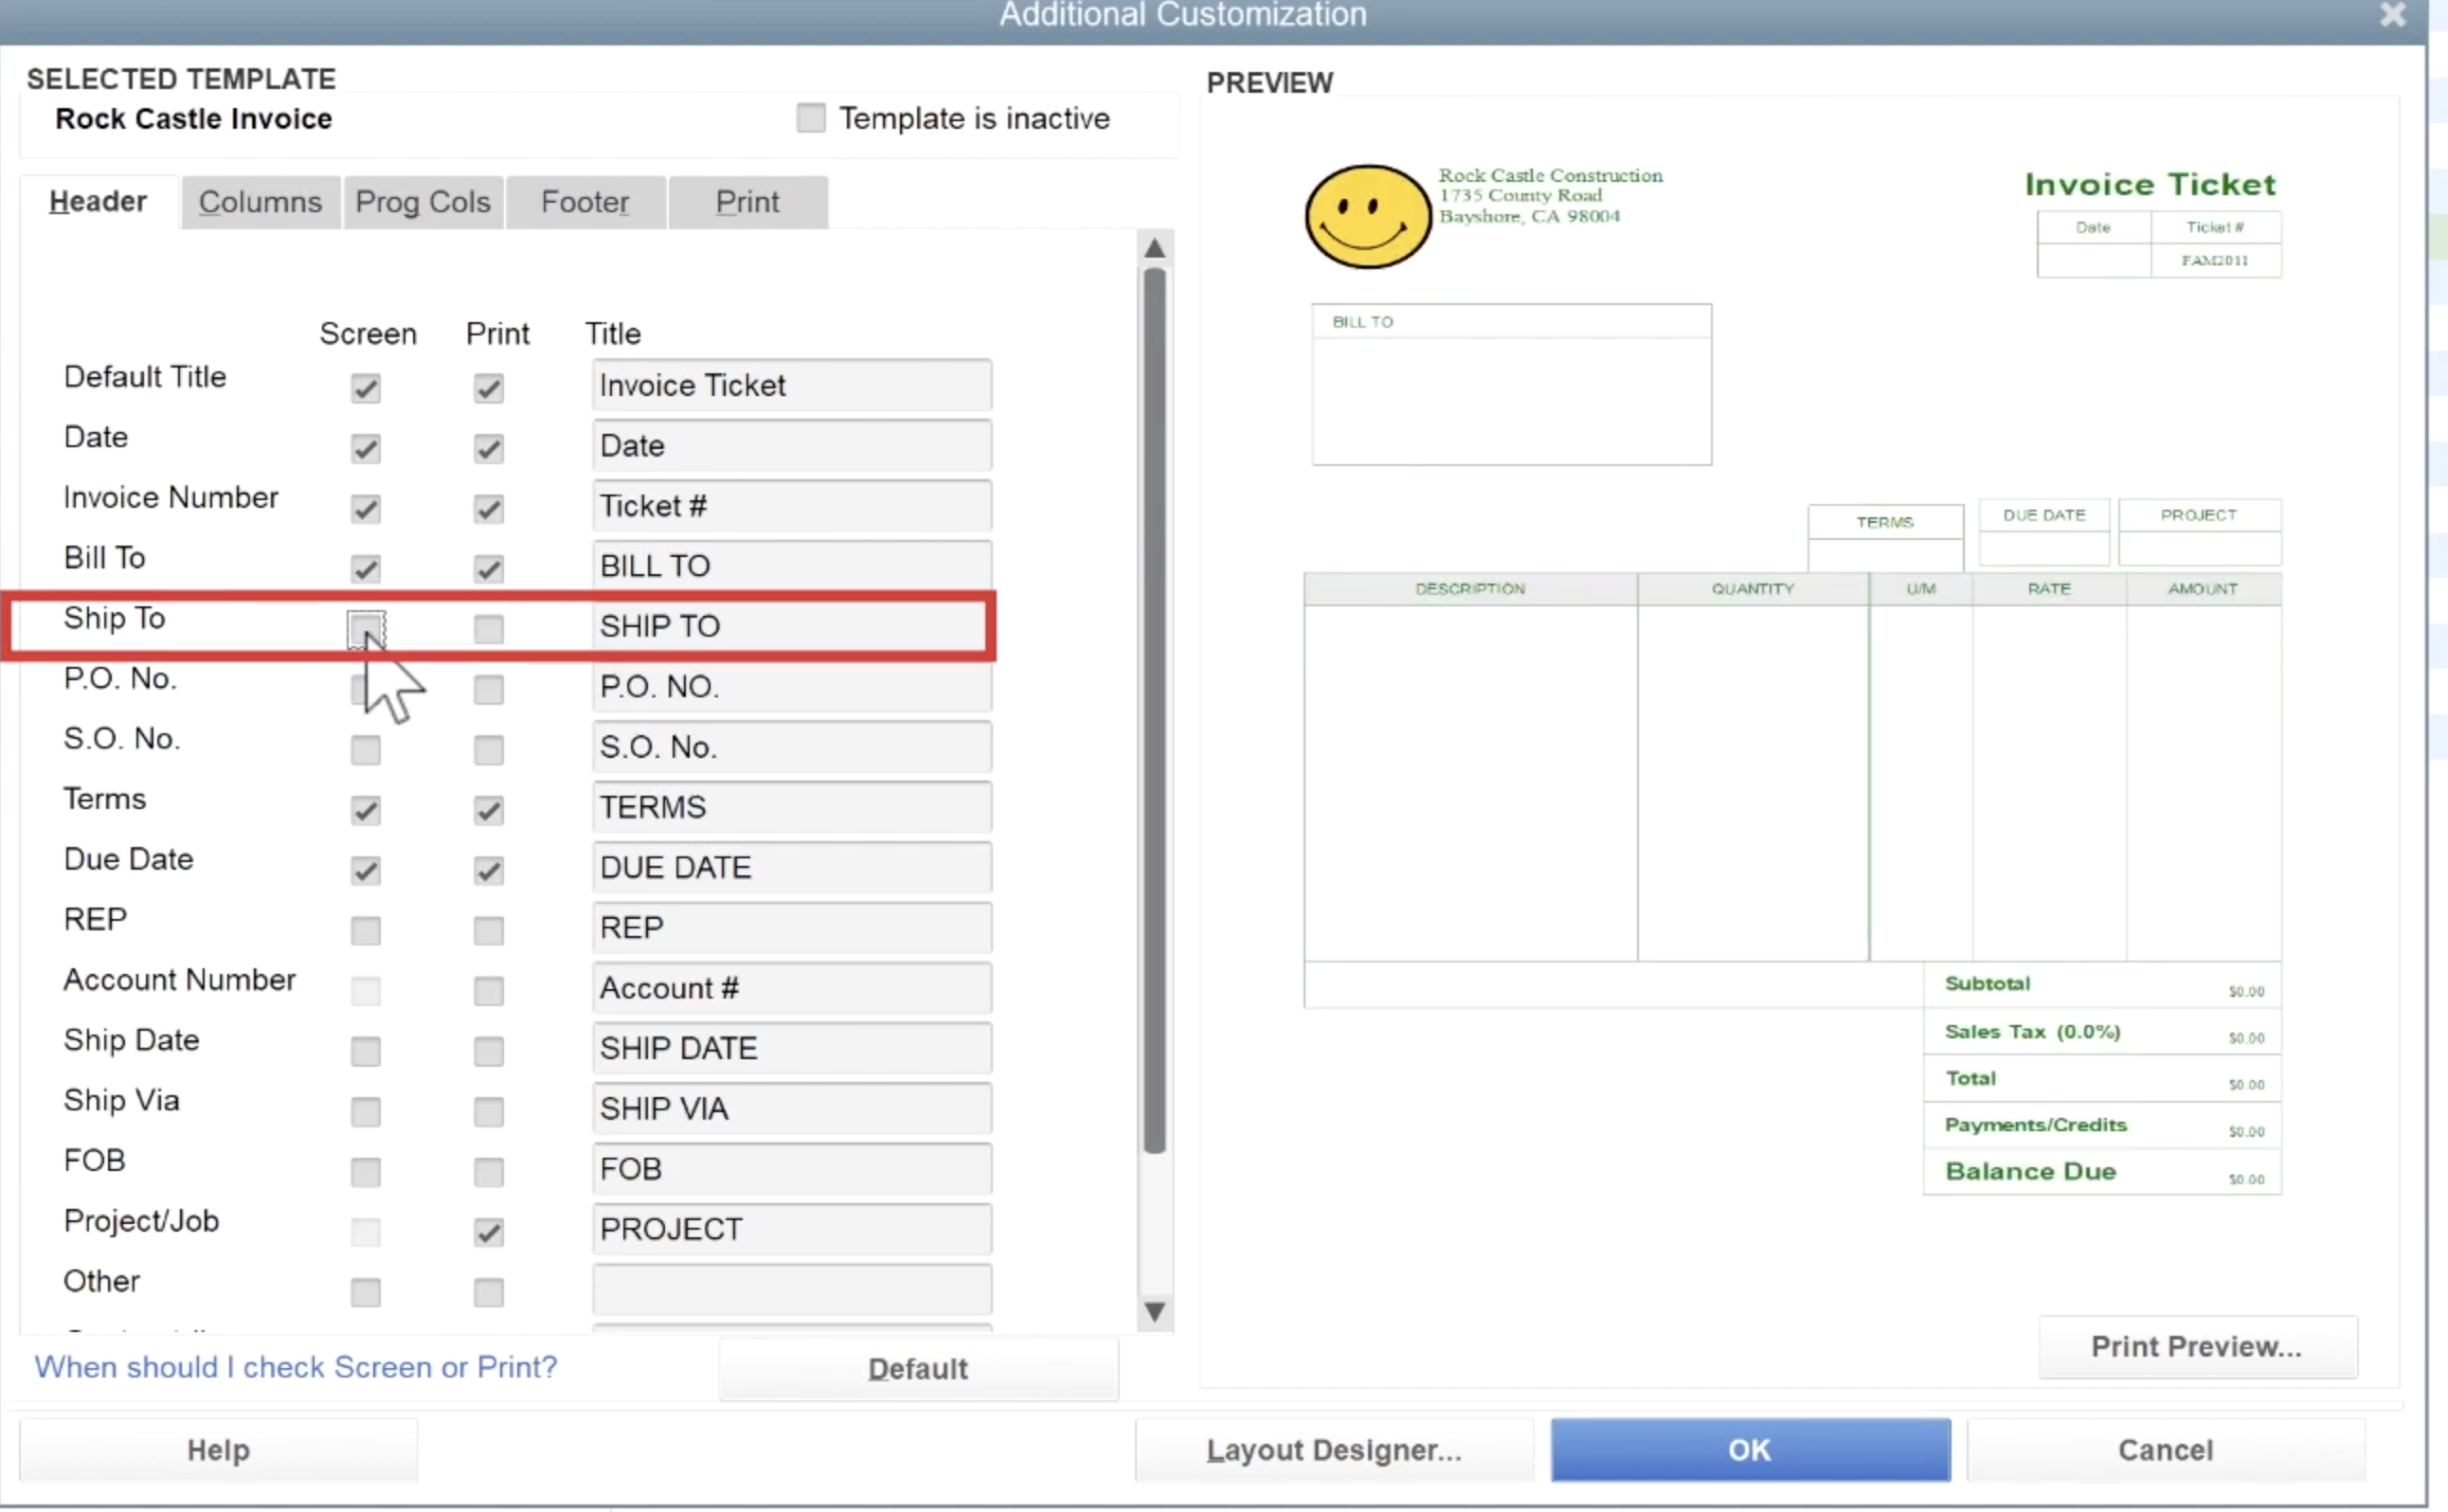The height and width of the screenshot is (1512, 2448).
Task: Click the PROJECT title field
Action: pos(792,1229)
